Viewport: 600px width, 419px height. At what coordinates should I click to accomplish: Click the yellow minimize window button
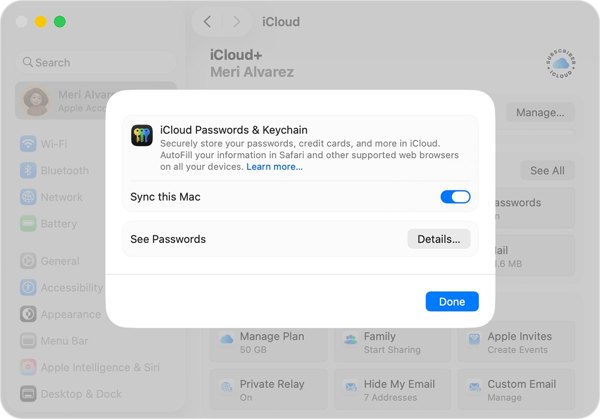(41, 22)
